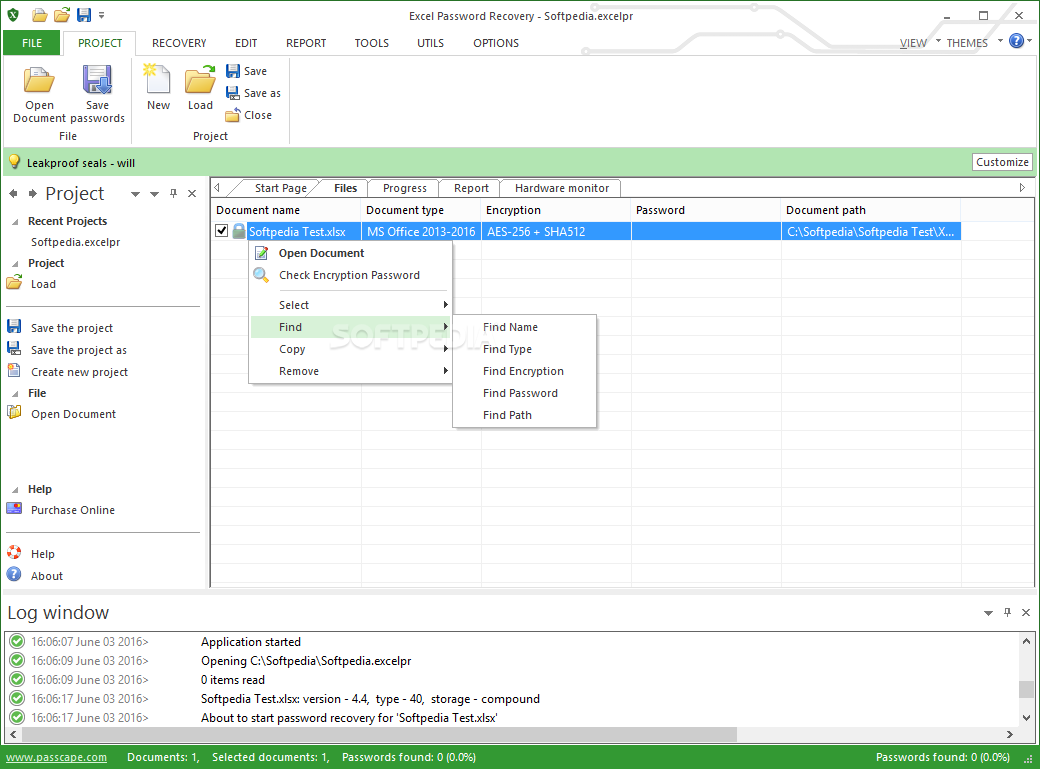Click the blue help question mark icon
The image size is (1040, 769).
click(x=1016, y=41)
